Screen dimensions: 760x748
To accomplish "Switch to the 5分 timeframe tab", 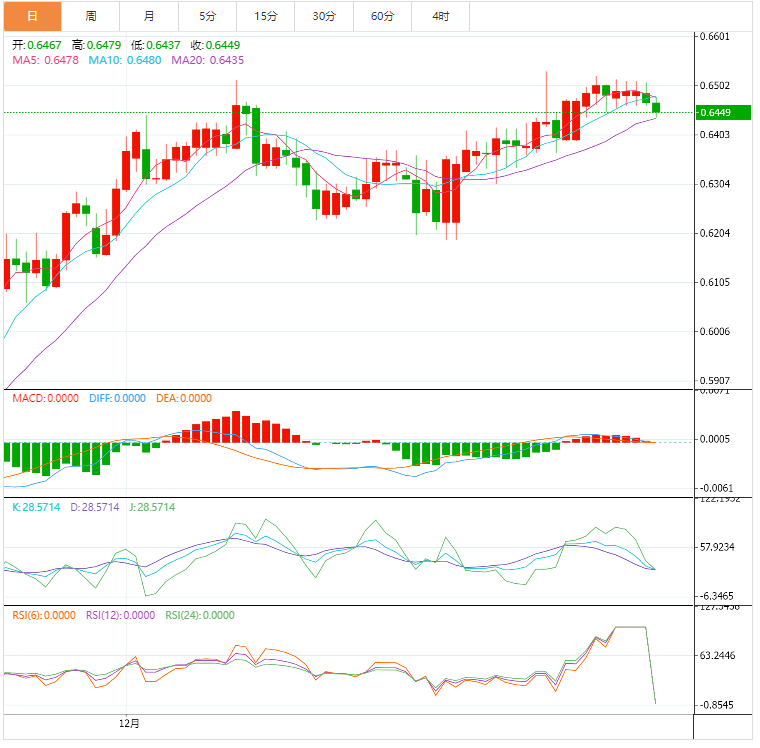I will point(207,16).
